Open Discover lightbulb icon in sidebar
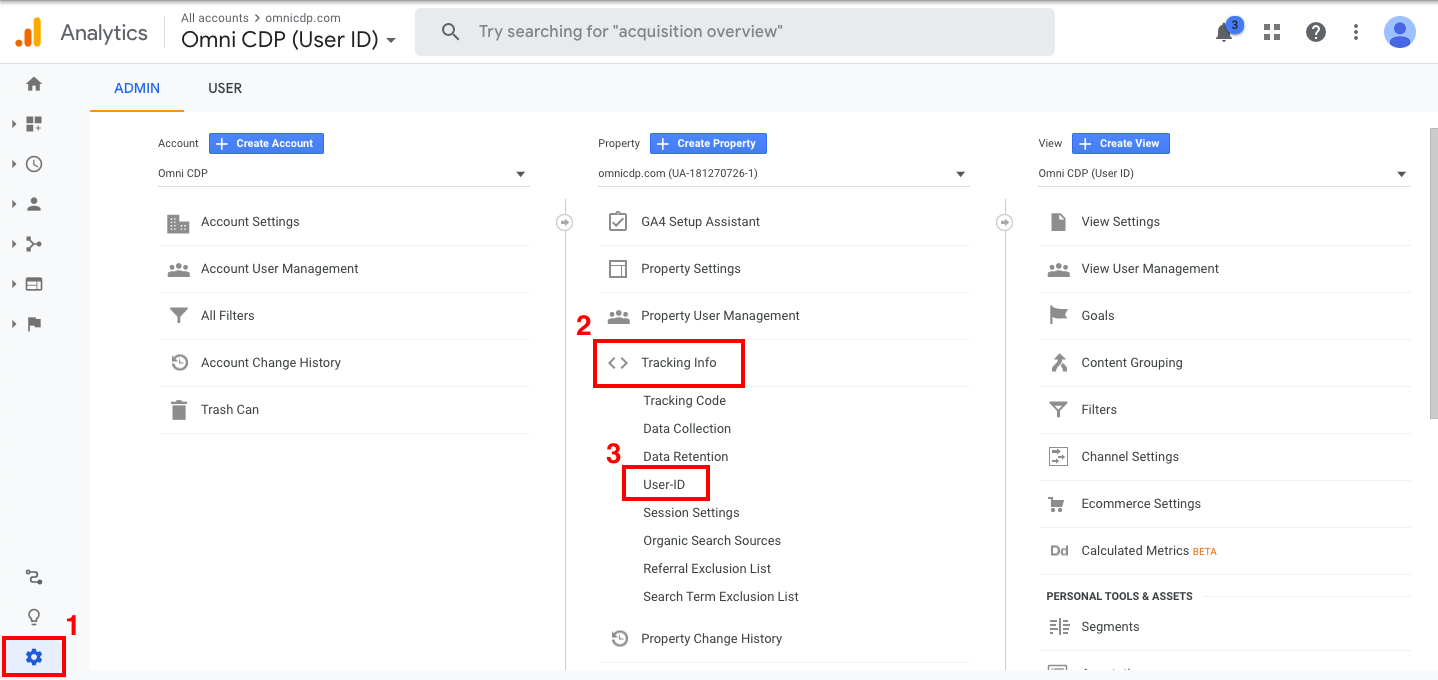 pyautogui.click(x=34, y=617)
